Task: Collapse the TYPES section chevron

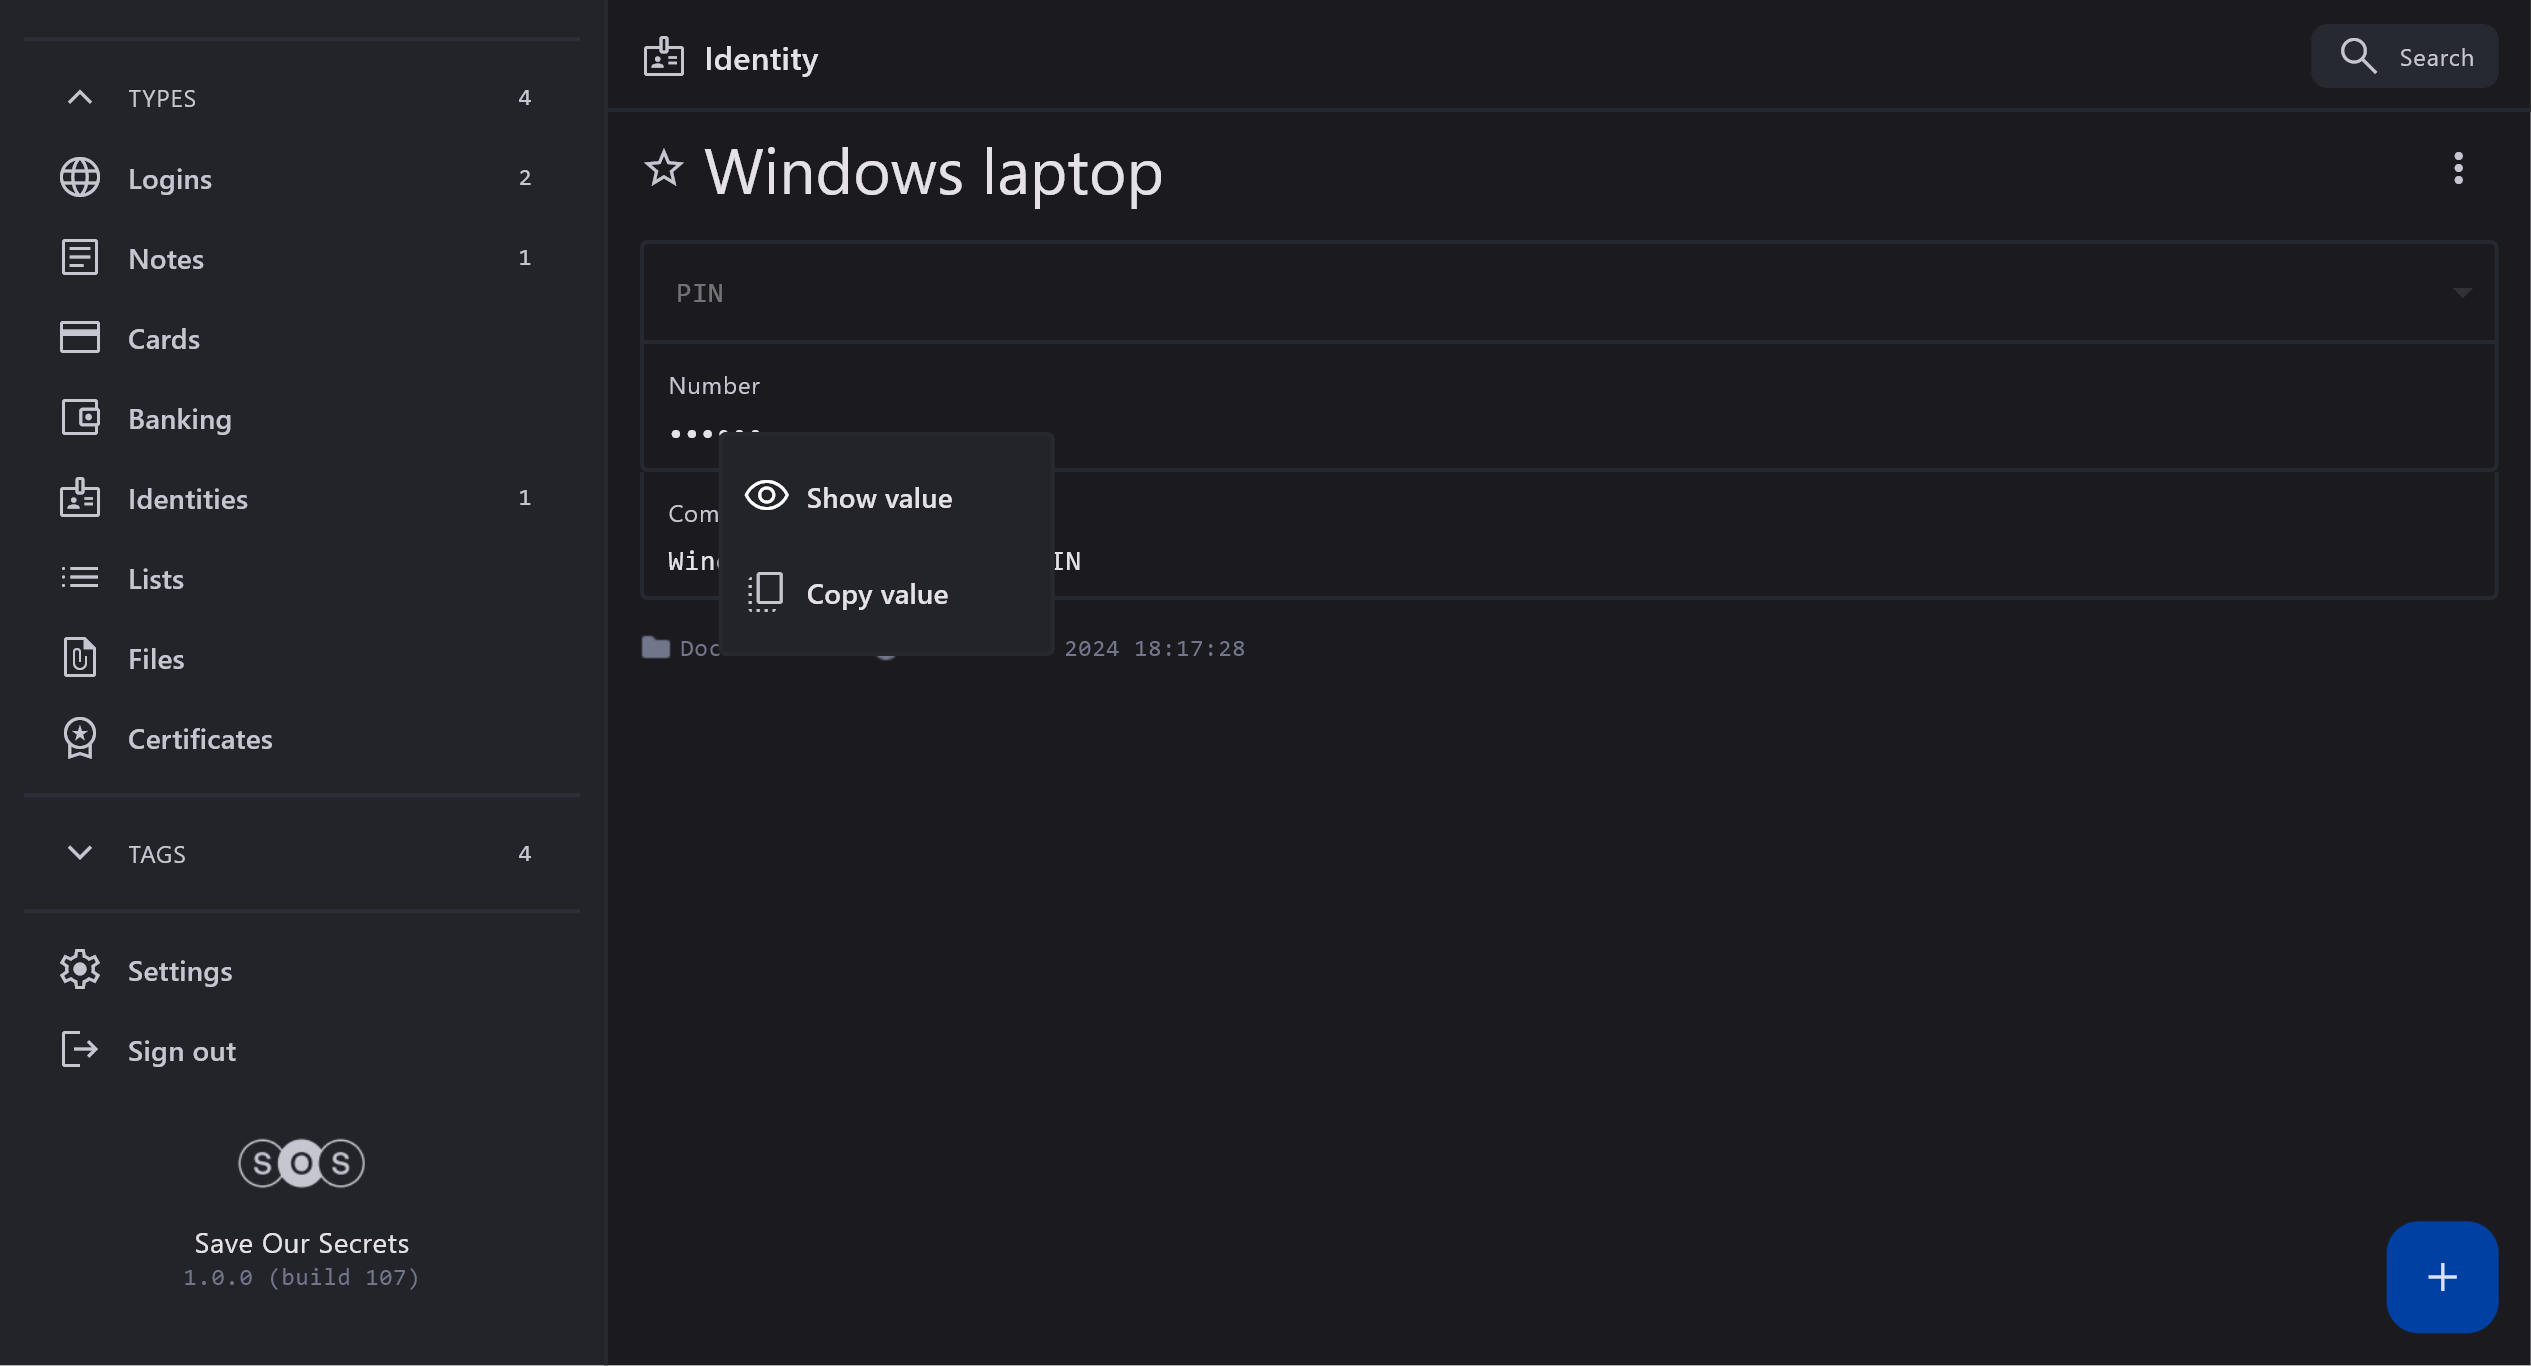Action: point(79,98)
